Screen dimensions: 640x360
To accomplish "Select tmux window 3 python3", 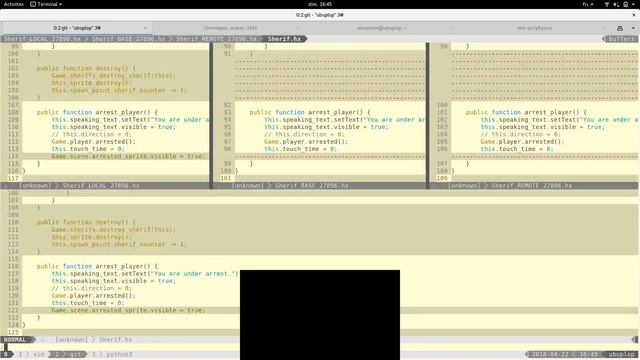I will pos(112,354).
